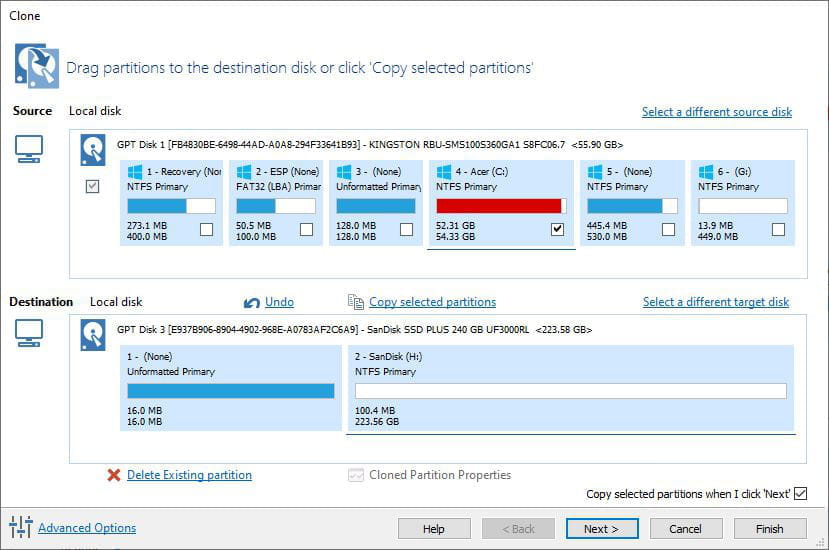Select destination partition 2 - SanDisk (H:)
The image size is (829, 550).
coord(570,388)
